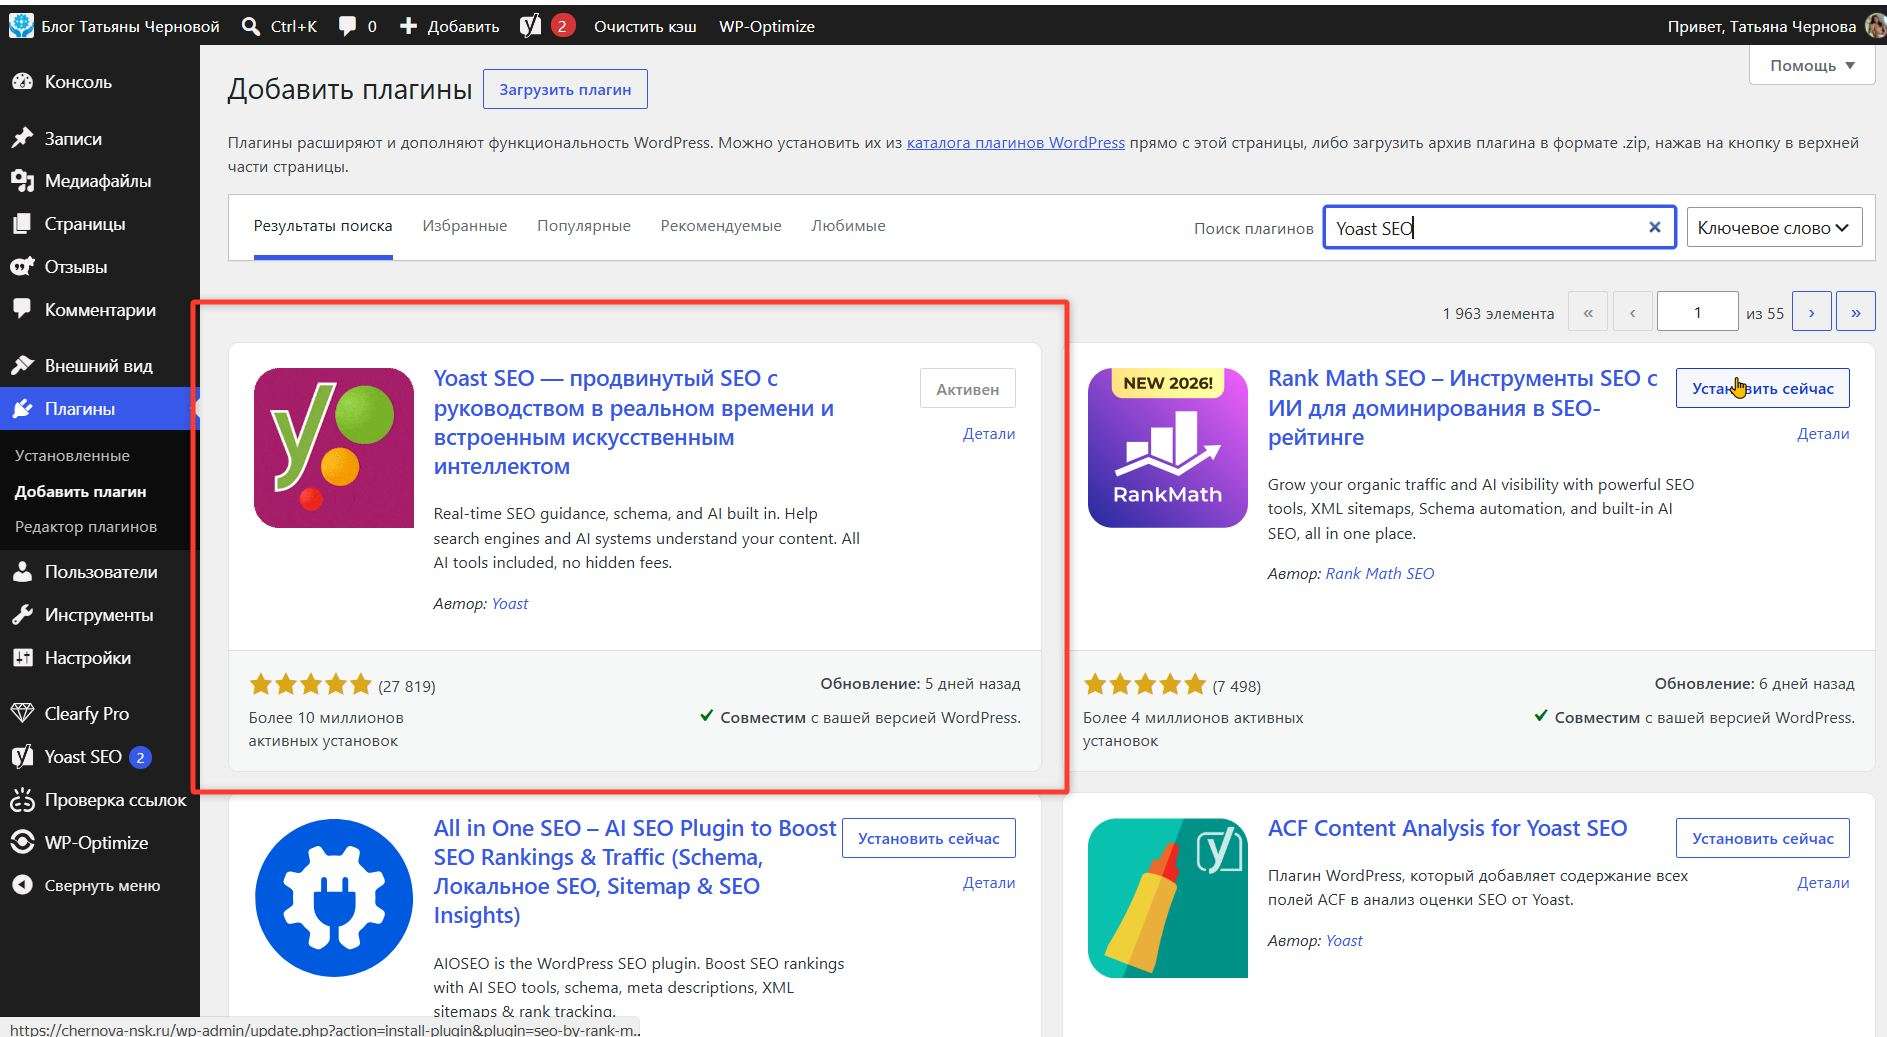Open Детали for ACF Content Analysis
The image size is (1887, 1037).
point(1823,882)
